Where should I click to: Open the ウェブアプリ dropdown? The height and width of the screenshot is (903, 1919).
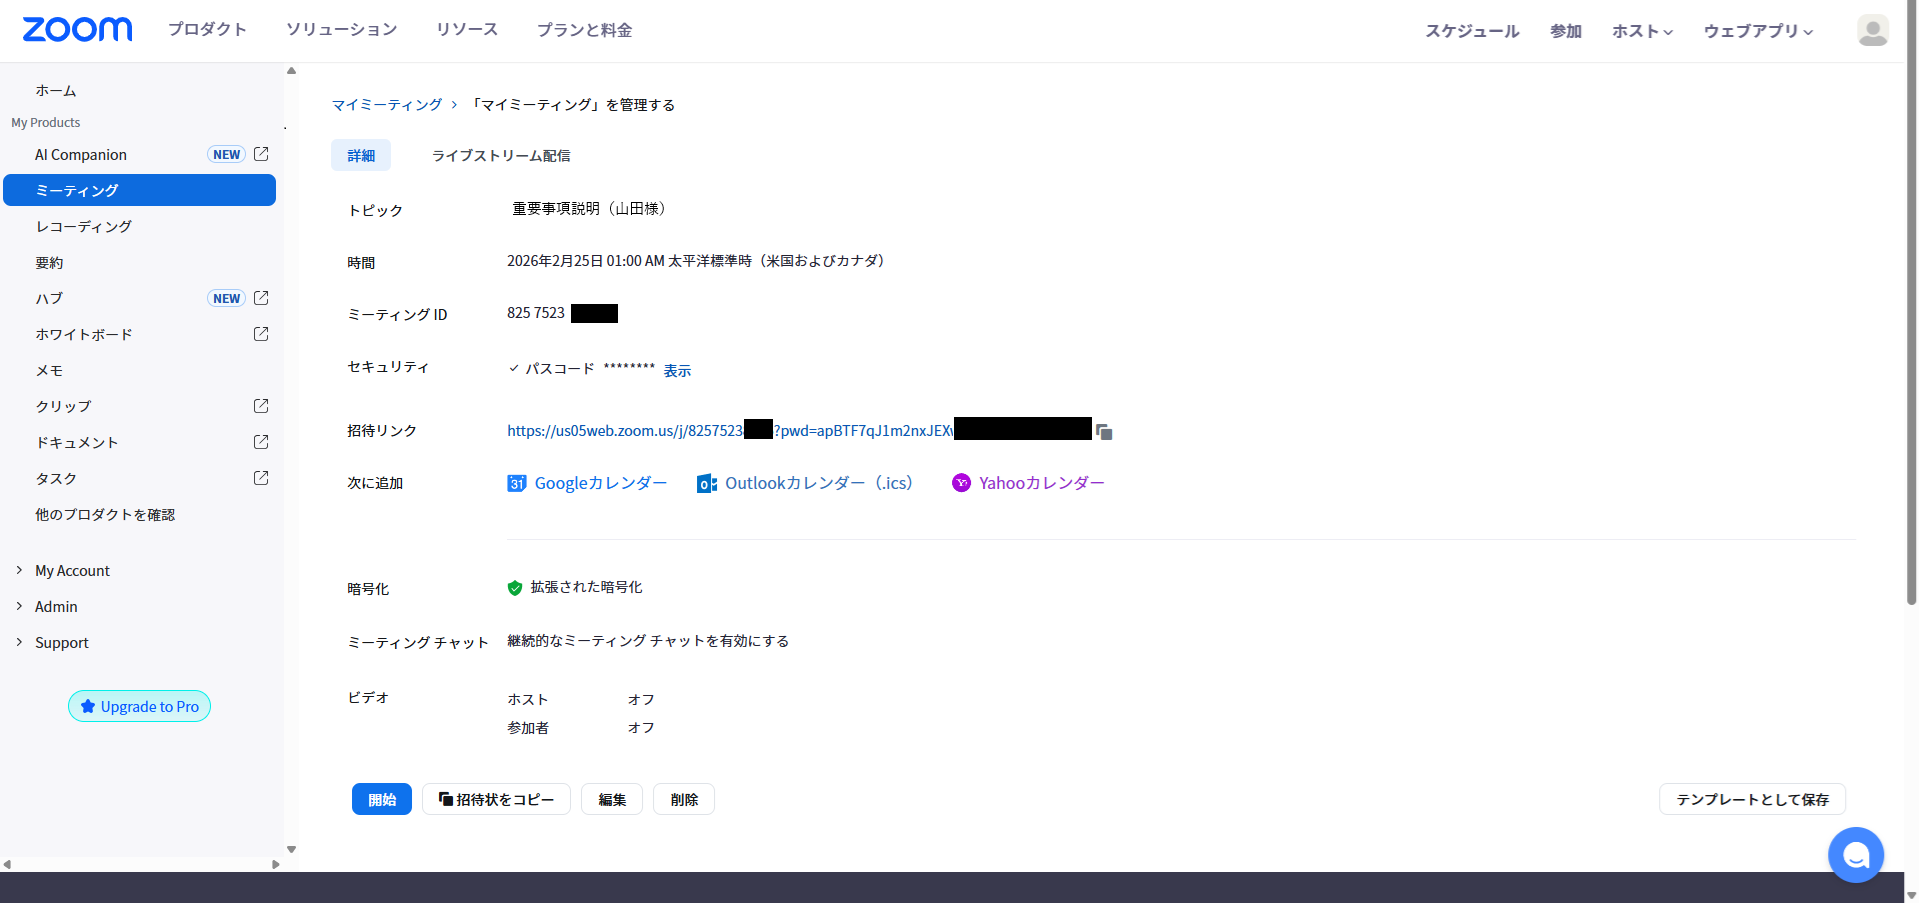click(x=1757, y=31)
